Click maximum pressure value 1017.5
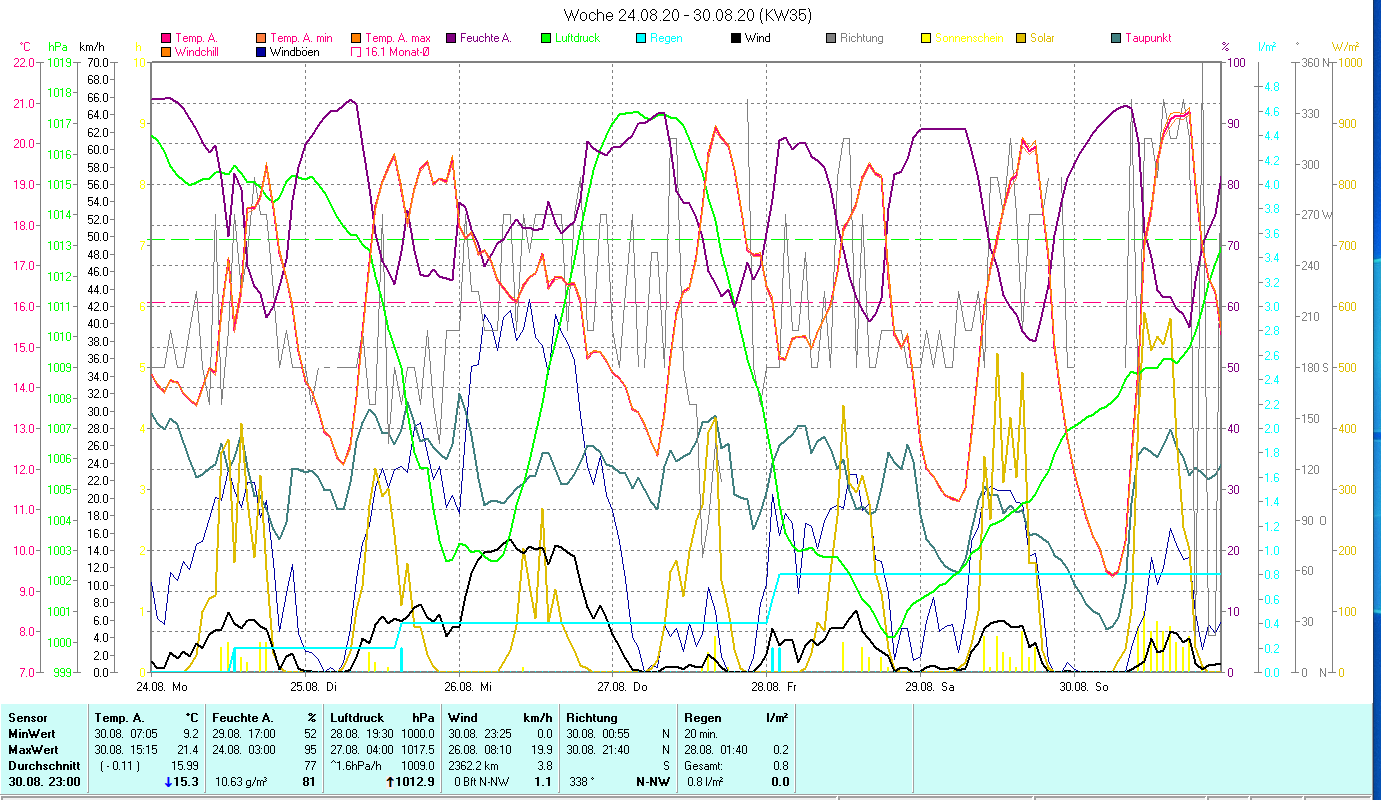 pos(418,750)
